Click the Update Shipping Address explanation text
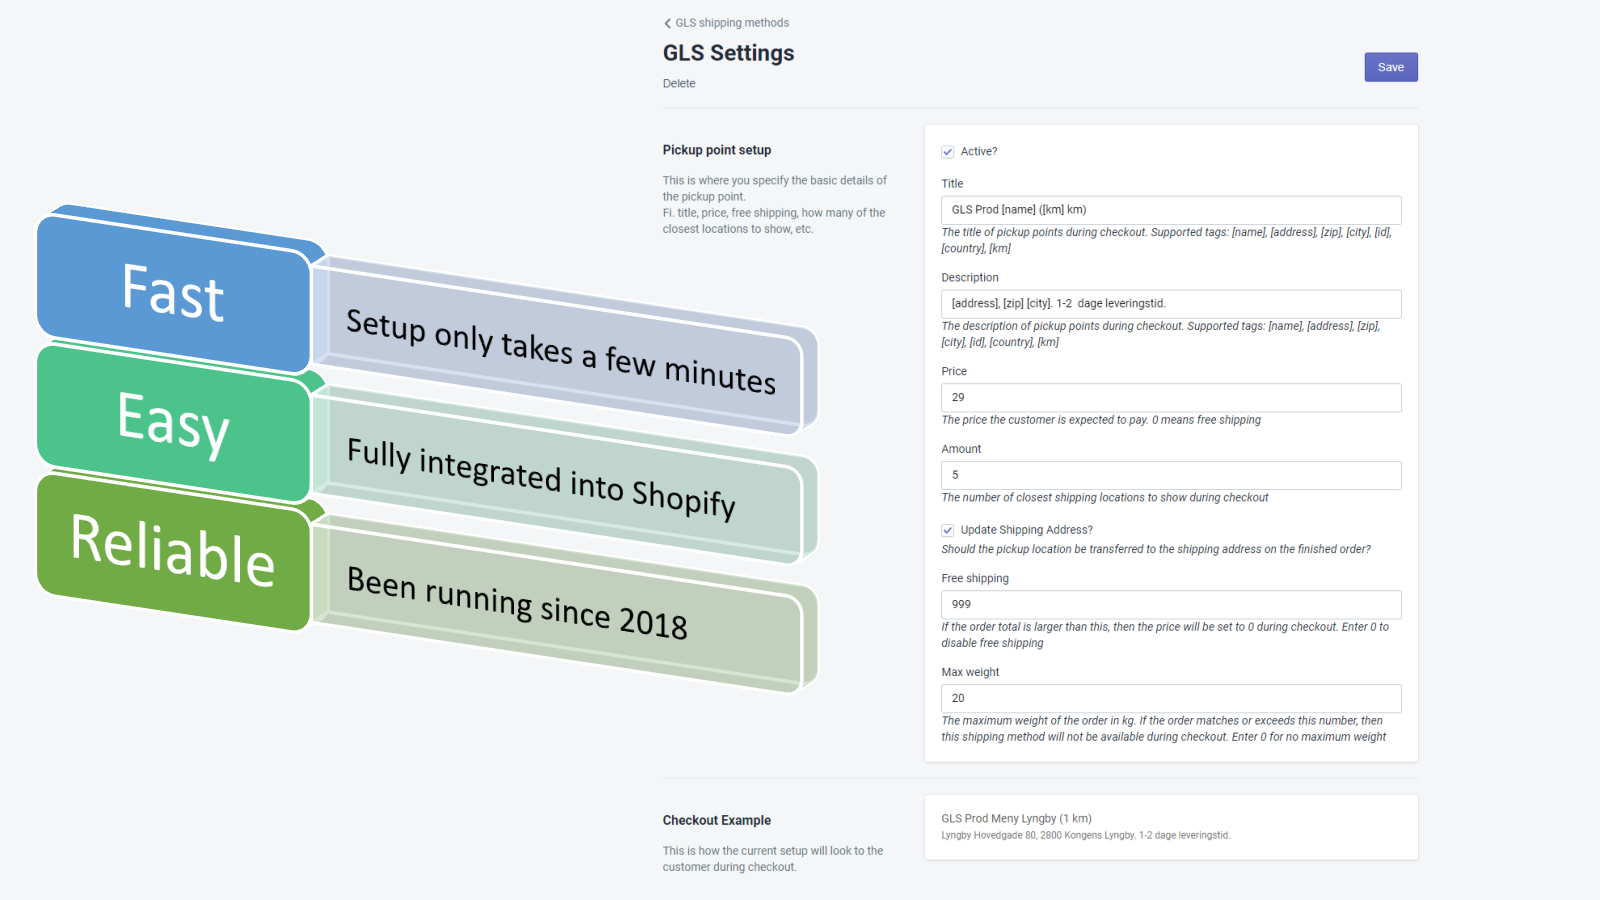 click(x=1156, y=549)
